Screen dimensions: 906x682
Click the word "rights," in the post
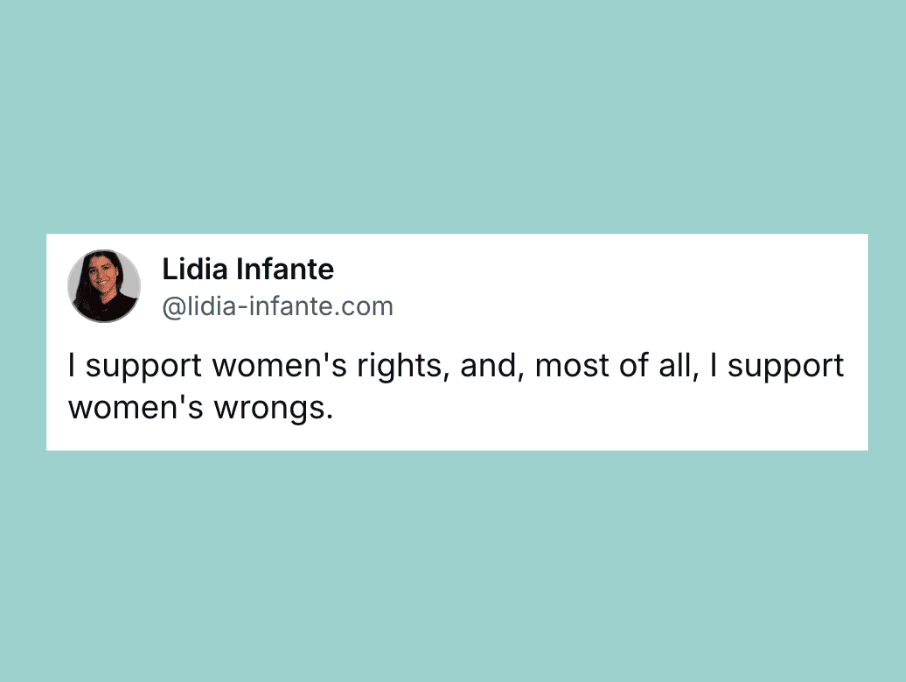[403, 367]
